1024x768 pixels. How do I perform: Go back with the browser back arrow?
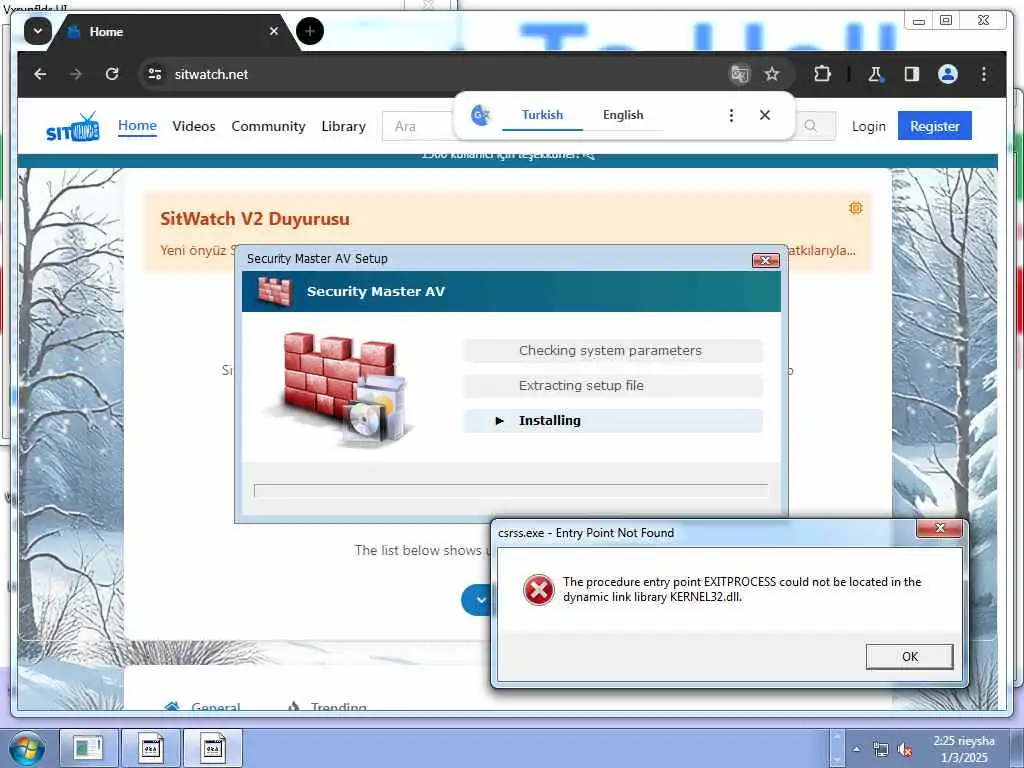(40, 74)
